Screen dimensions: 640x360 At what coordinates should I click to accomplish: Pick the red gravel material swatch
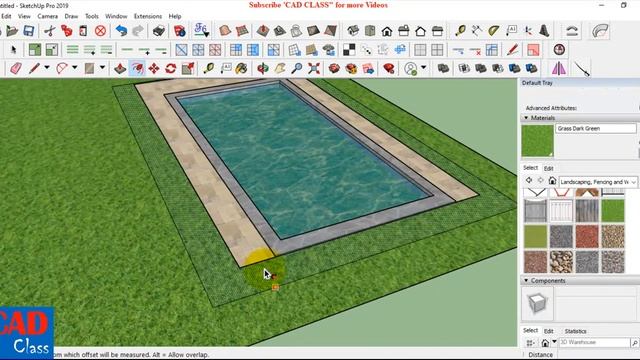[x=587, y=236]
